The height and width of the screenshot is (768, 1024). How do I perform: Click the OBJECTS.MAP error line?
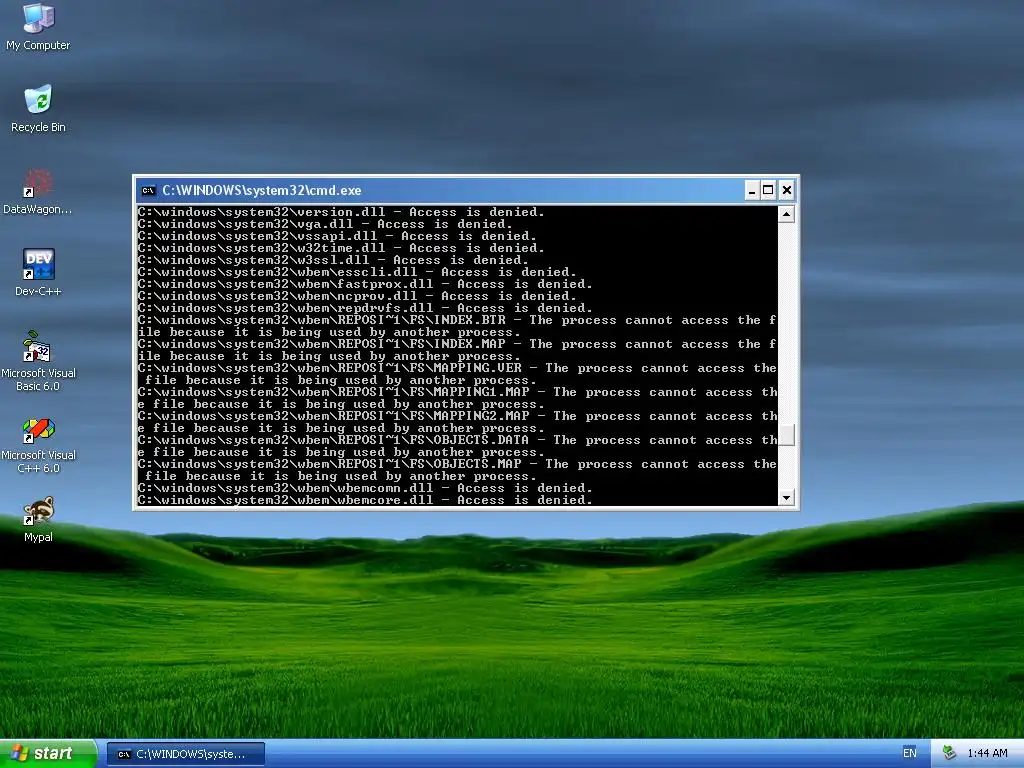[x=457, y=470]
